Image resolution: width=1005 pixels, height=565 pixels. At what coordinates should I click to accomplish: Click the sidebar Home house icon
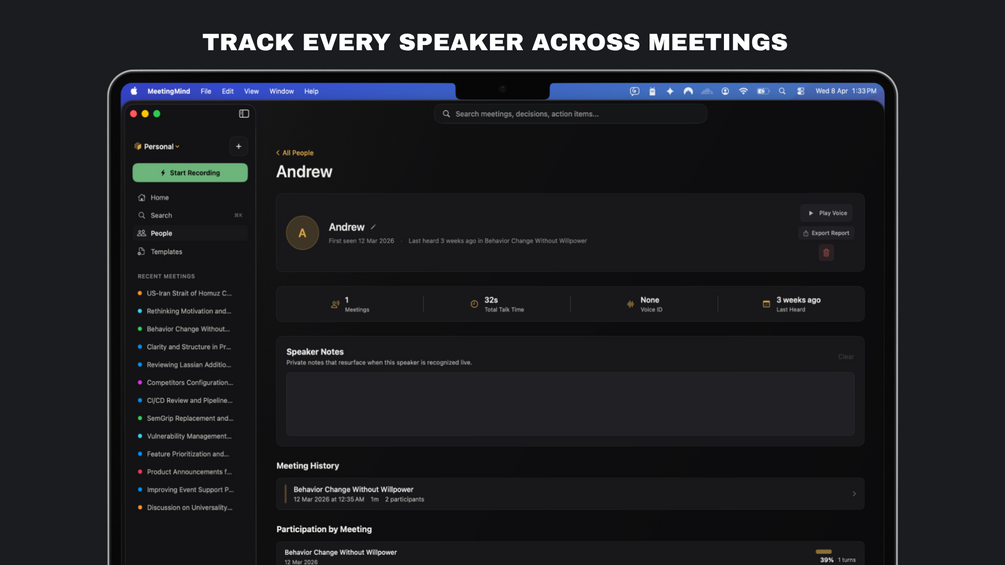click(142, 197)
